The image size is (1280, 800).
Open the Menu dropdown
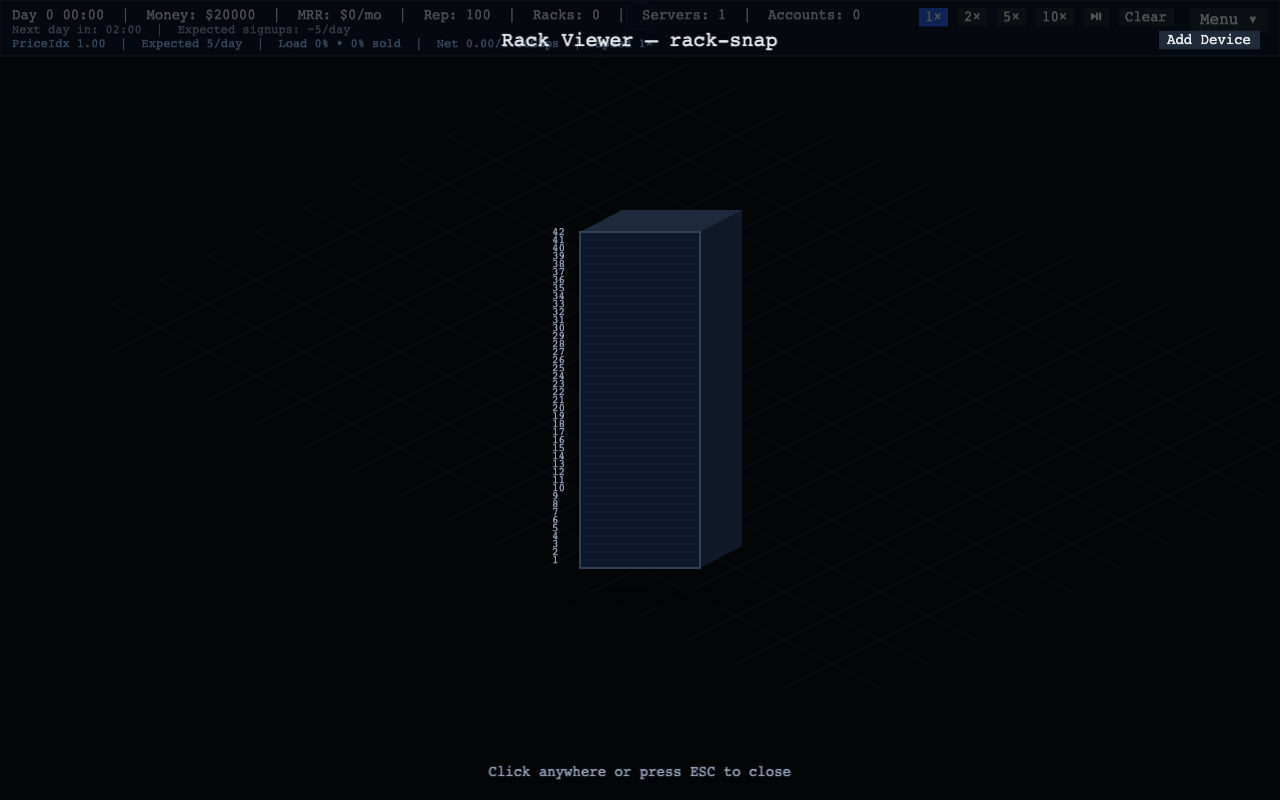tap(1228, 19)
